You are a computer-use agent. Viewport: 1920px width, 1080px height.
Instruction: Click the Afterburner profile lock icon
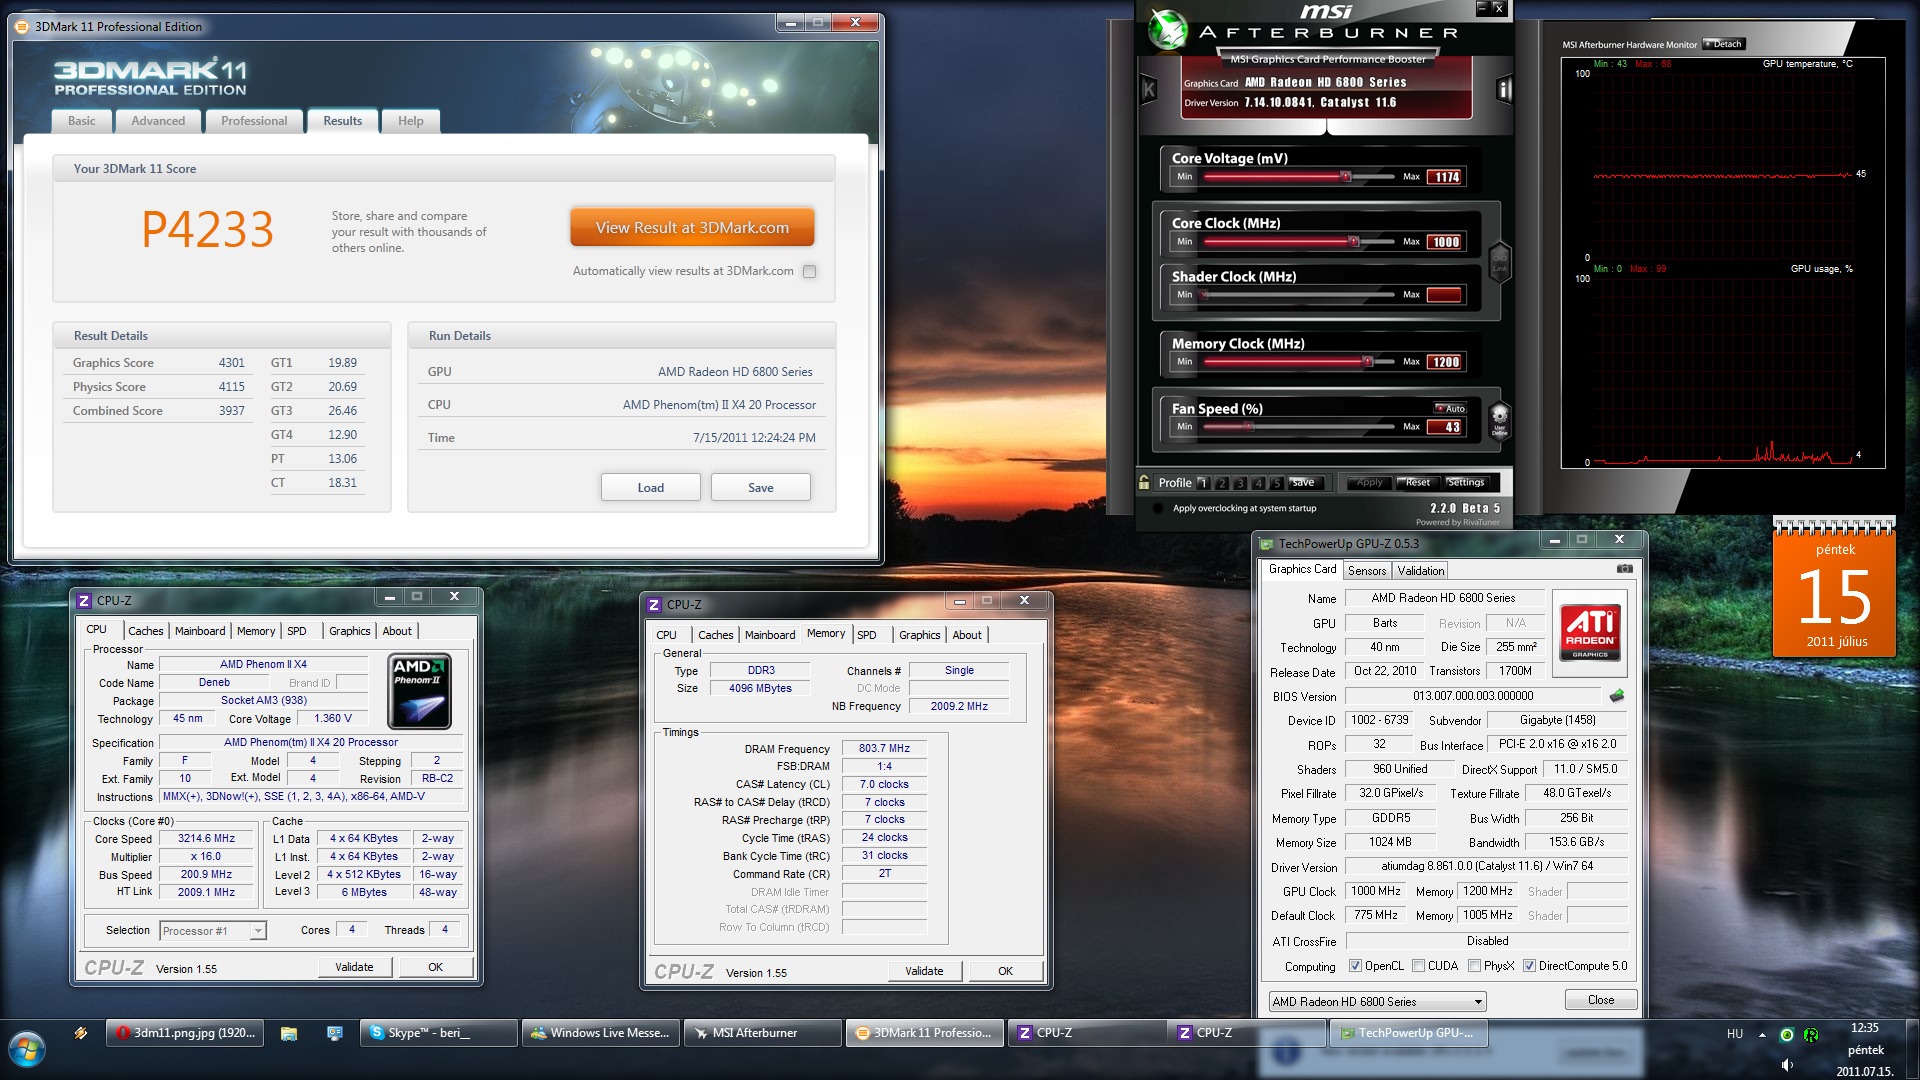(1144, 482)
